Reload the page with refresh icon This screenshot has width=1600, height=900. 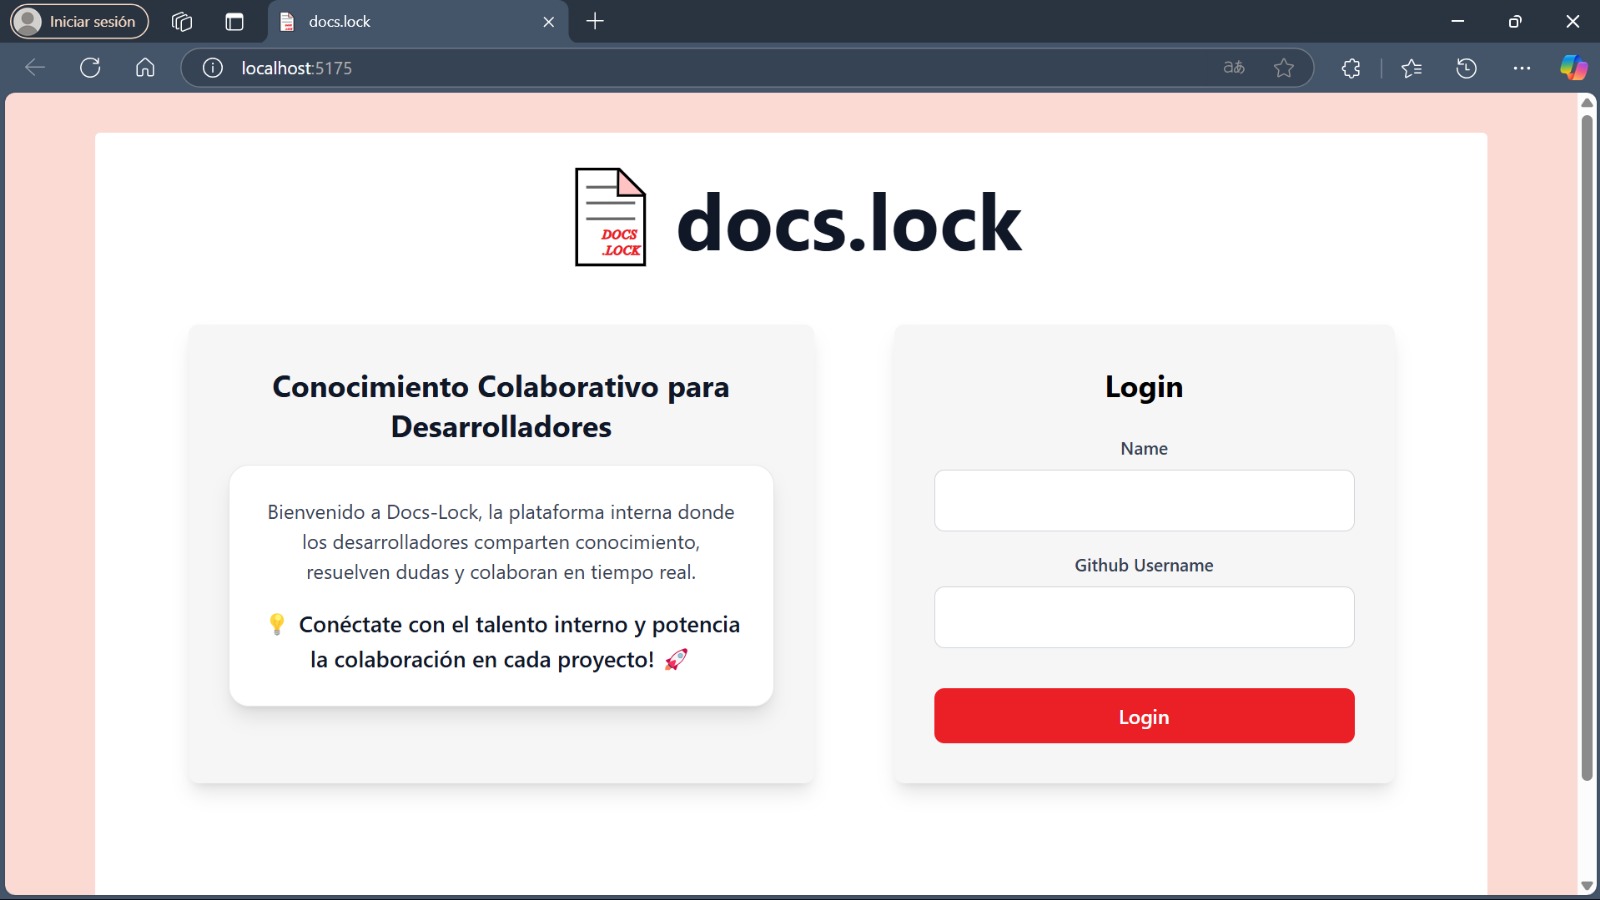click(90, 68)
